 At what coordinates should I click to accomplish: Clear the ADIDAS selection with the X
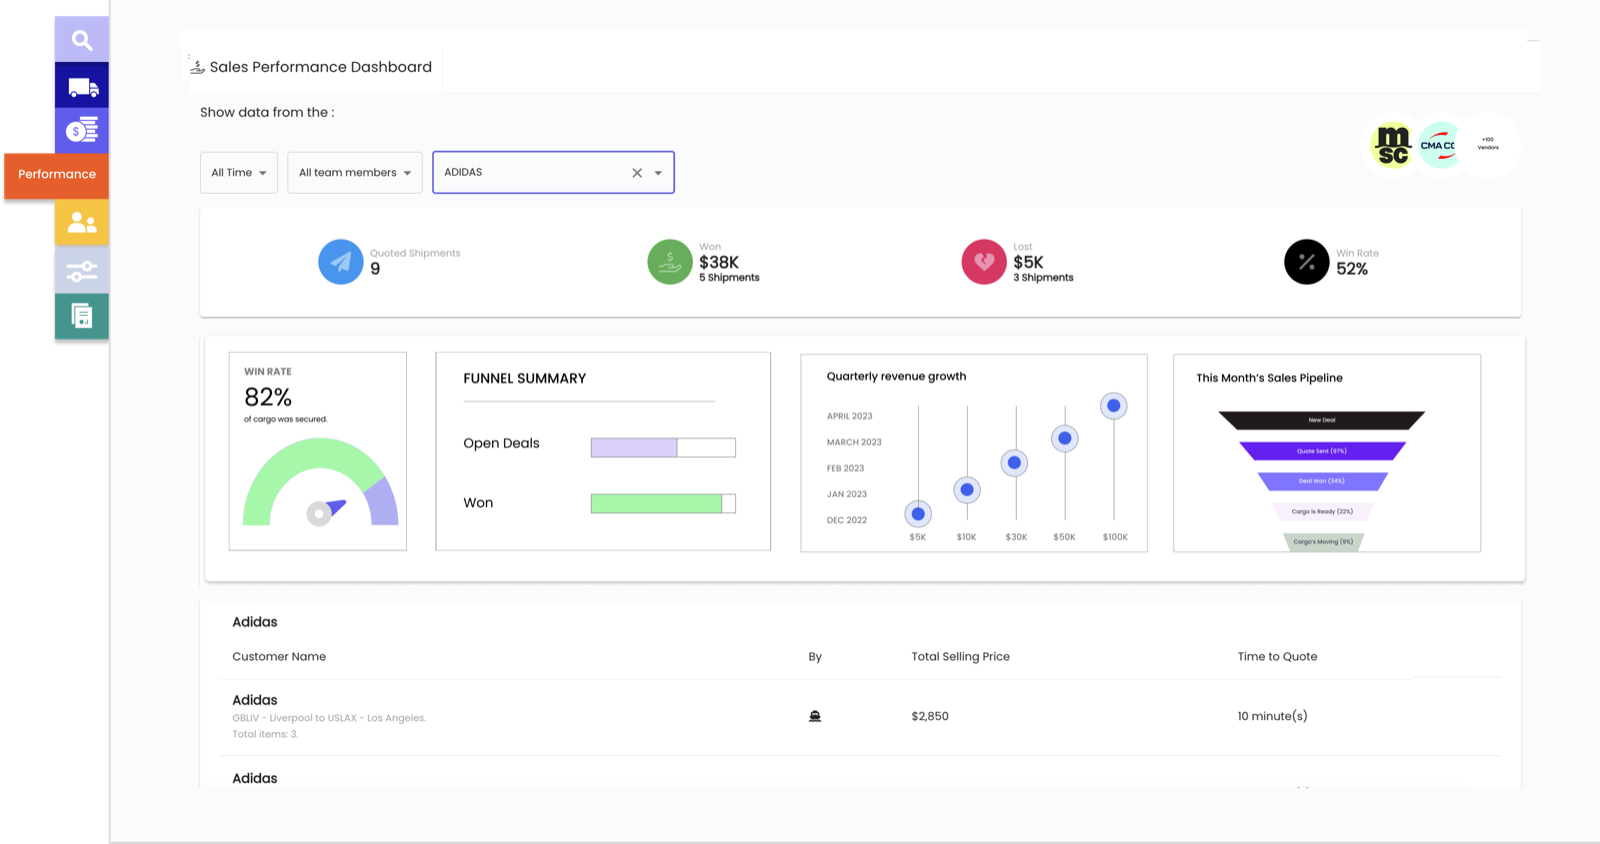637,173
